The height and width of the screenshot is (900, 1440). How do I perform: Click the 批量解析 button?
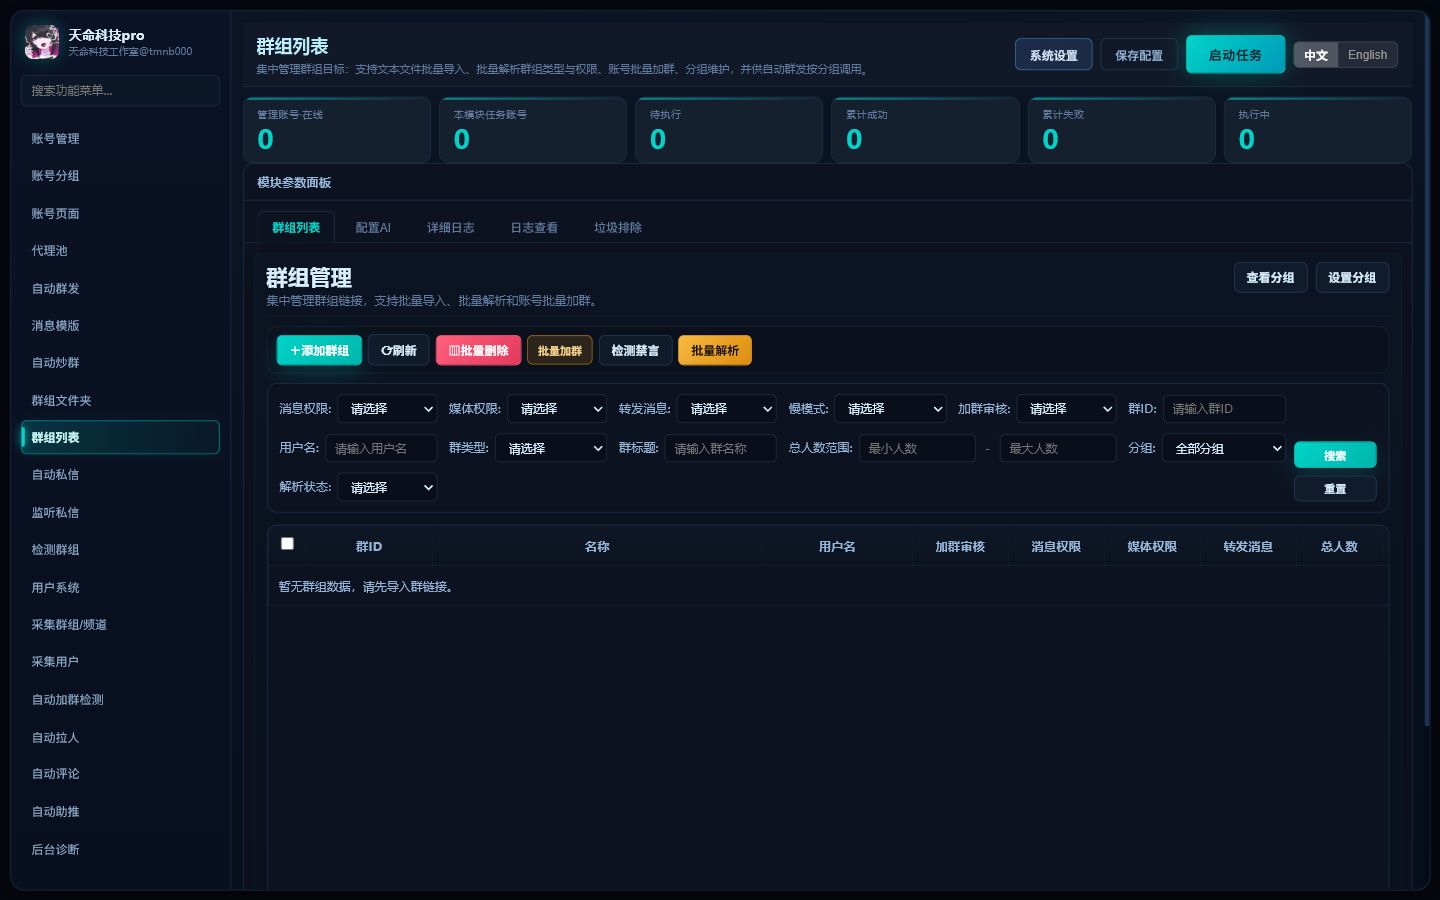[715, 351]
